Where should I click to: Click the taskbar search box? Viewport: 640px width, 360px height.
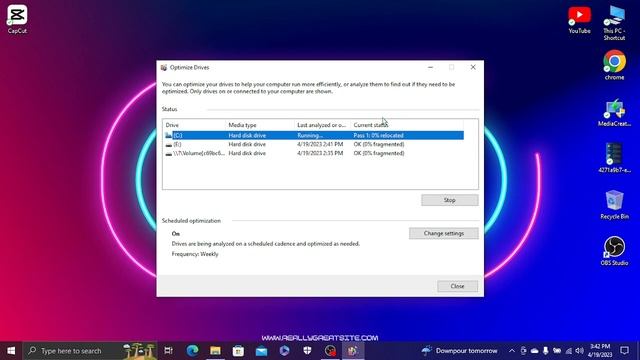pyautogui.click(x=90, y=351)
